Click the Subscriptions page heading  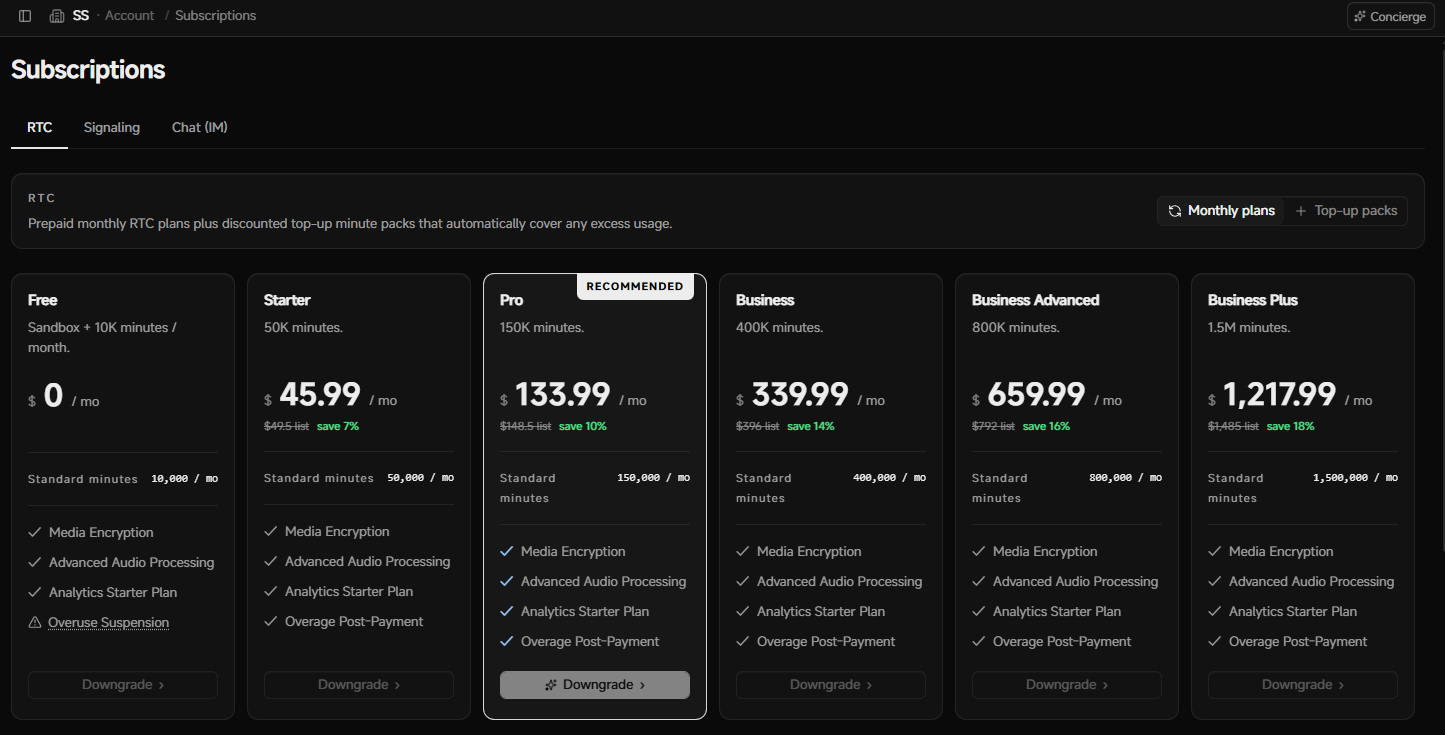(x=88, y=70)
